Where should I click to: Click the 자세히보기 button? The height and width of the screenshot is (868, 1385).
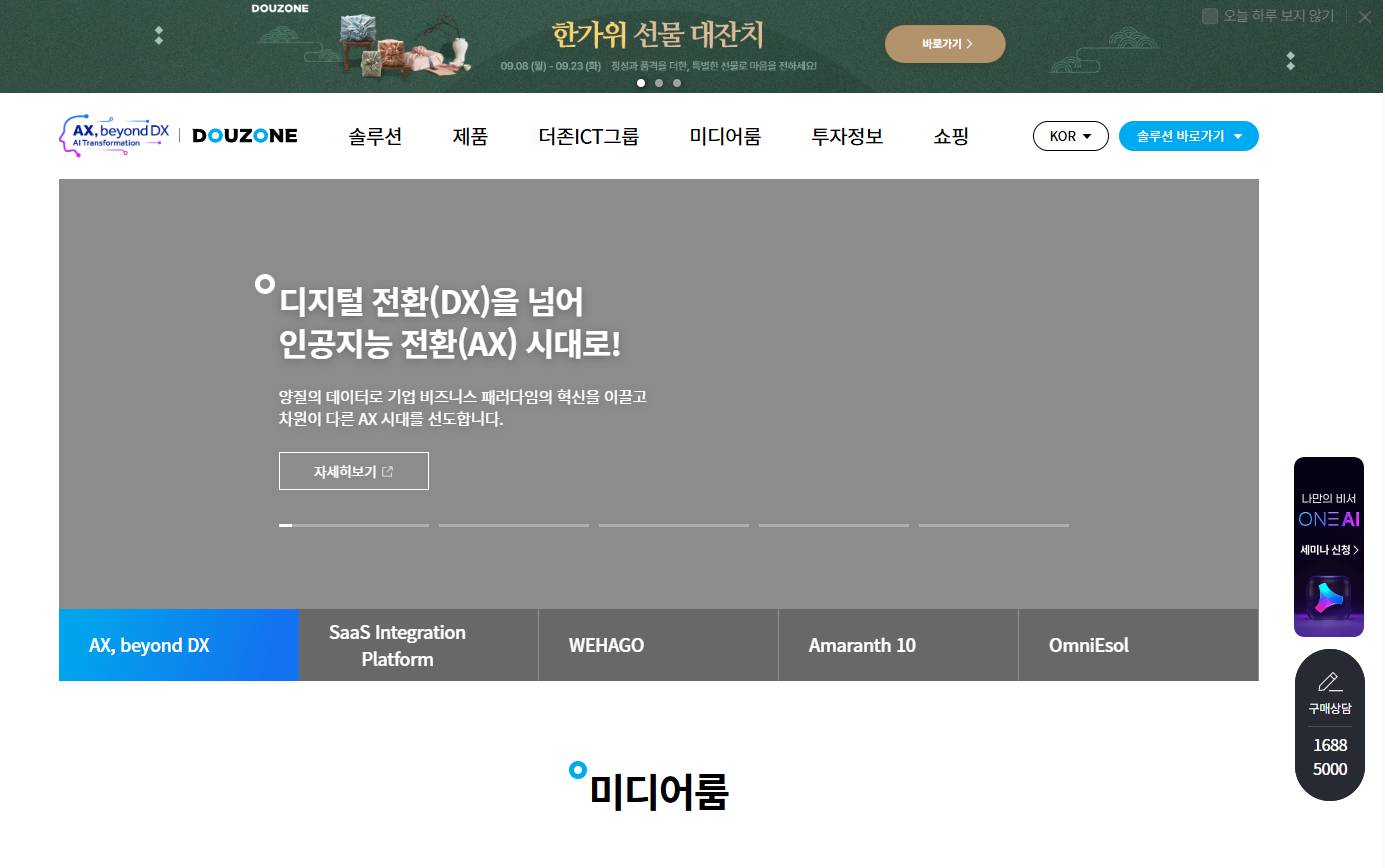pyautogui.click(x=354, y=471)
